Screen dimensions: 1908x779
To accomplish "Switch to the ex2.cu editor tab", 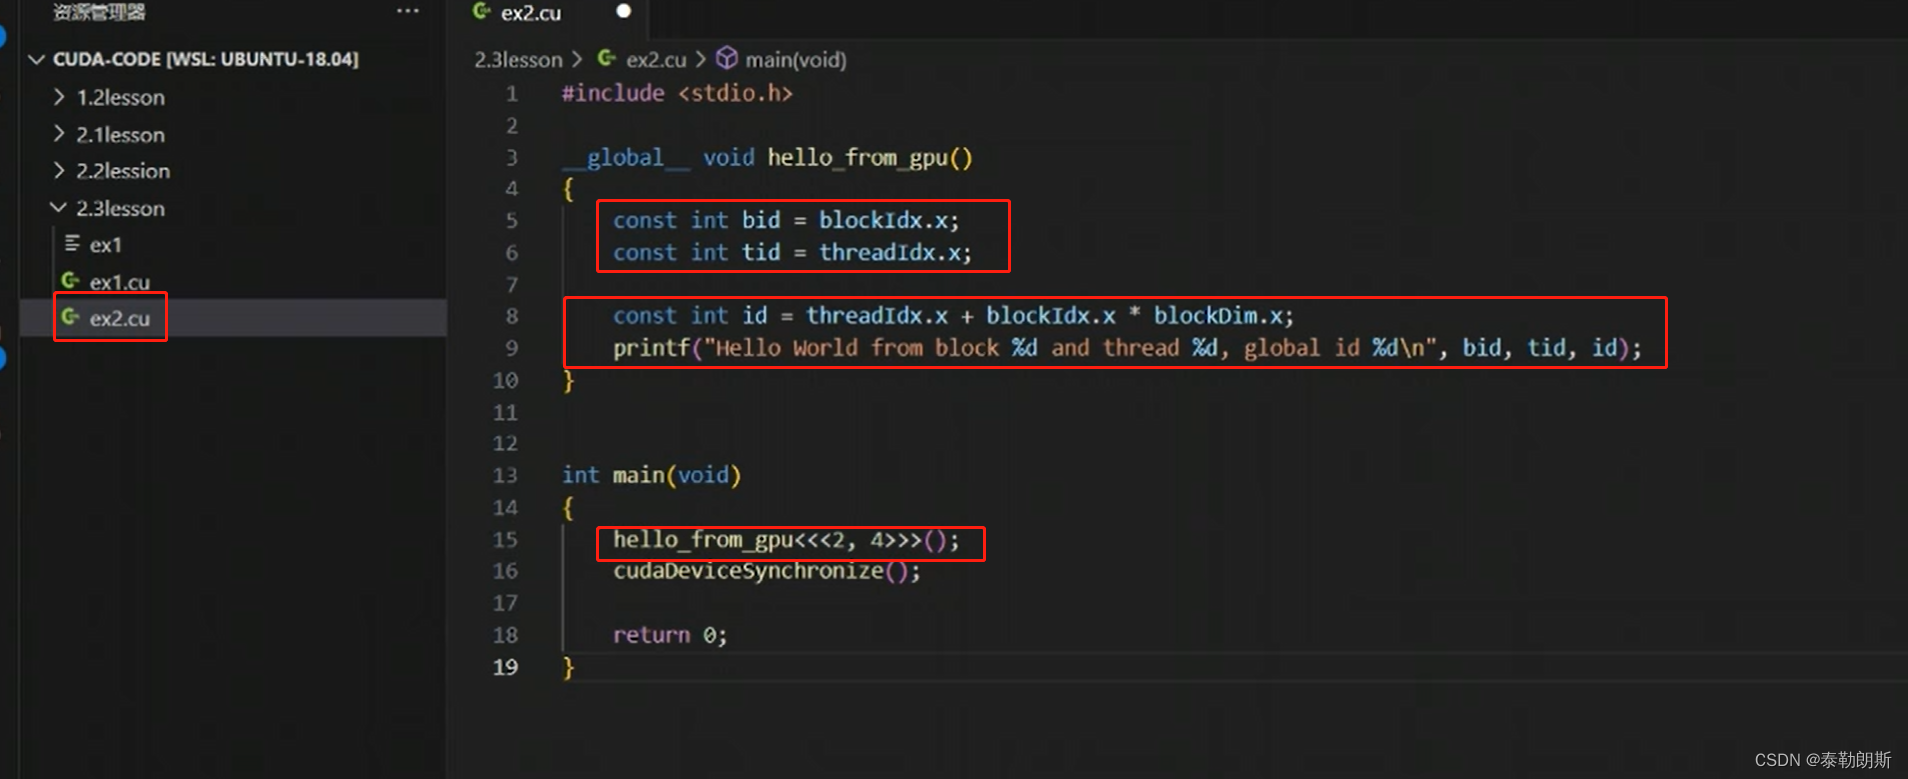I will pyautogui.click(x=531, y=13).
